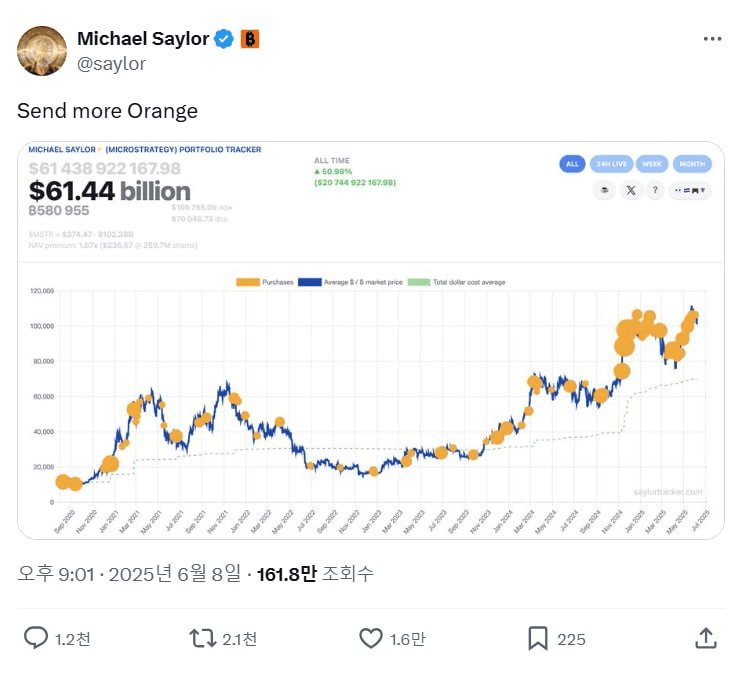The image size is (744, 676).
Task: Open the @saylor handle link
Action: [112, 64]
